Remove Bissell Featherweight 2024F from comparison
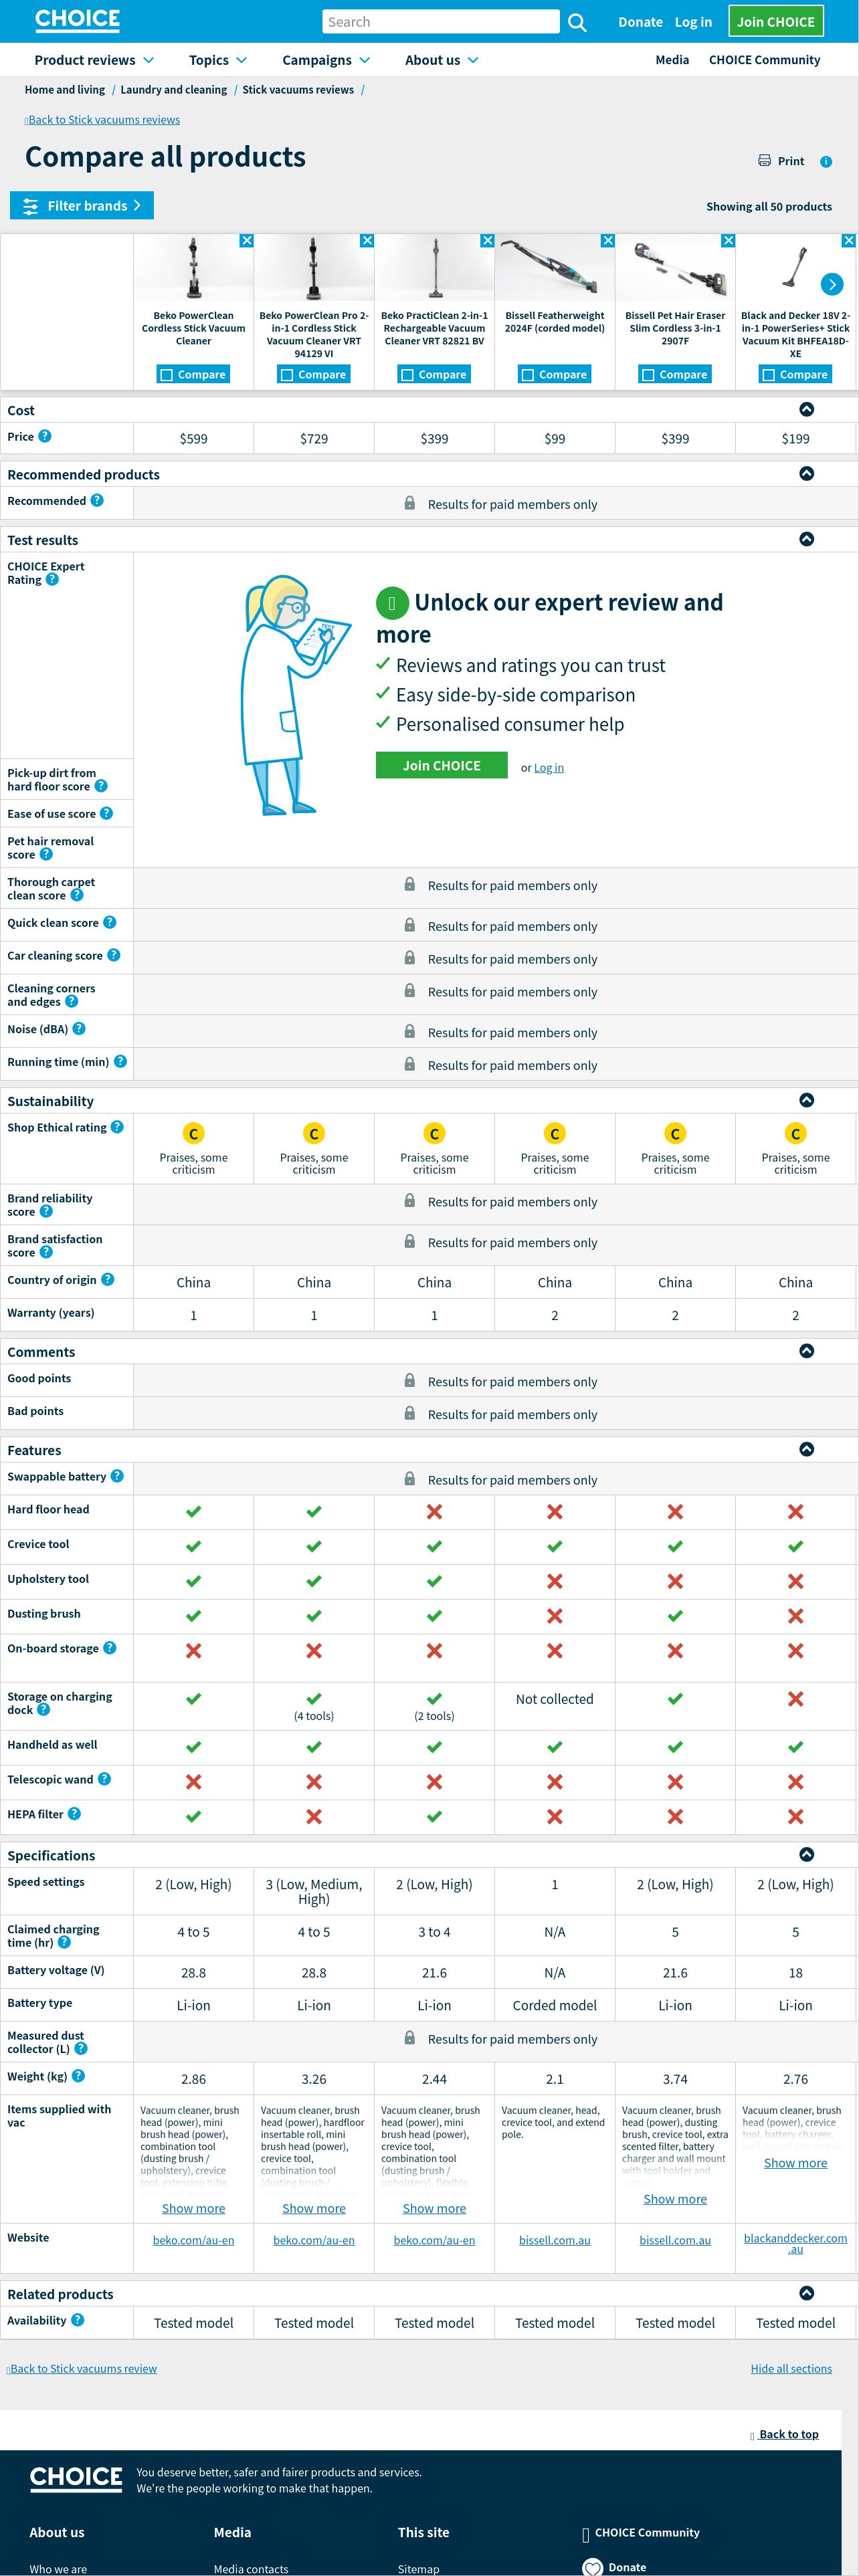 pos(608,241)
